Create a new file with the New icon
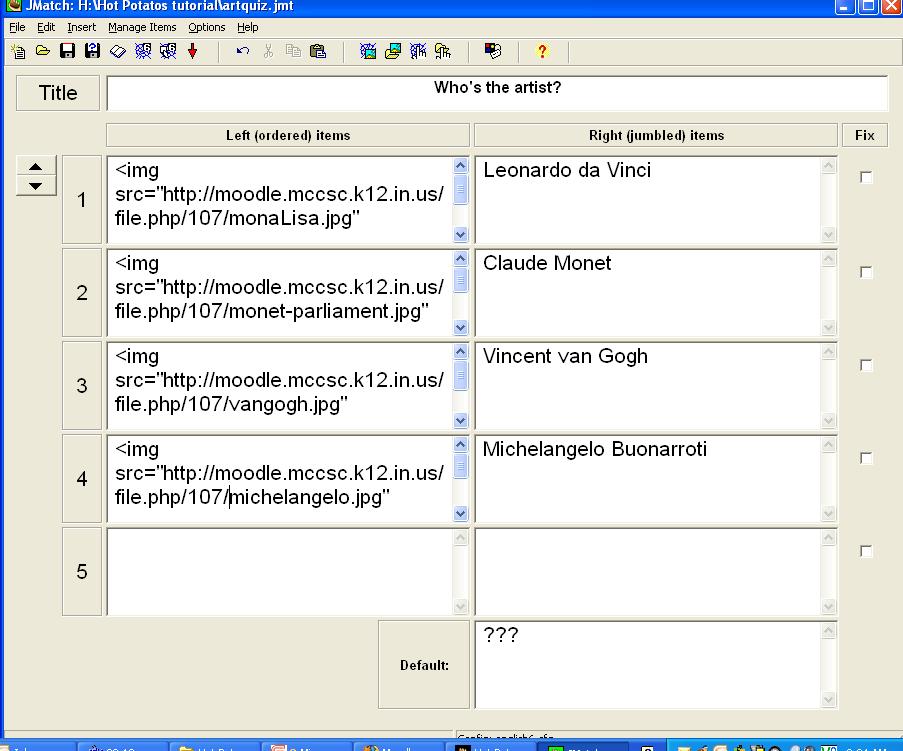Screen dimensions: 903x751 click(18, 51)
